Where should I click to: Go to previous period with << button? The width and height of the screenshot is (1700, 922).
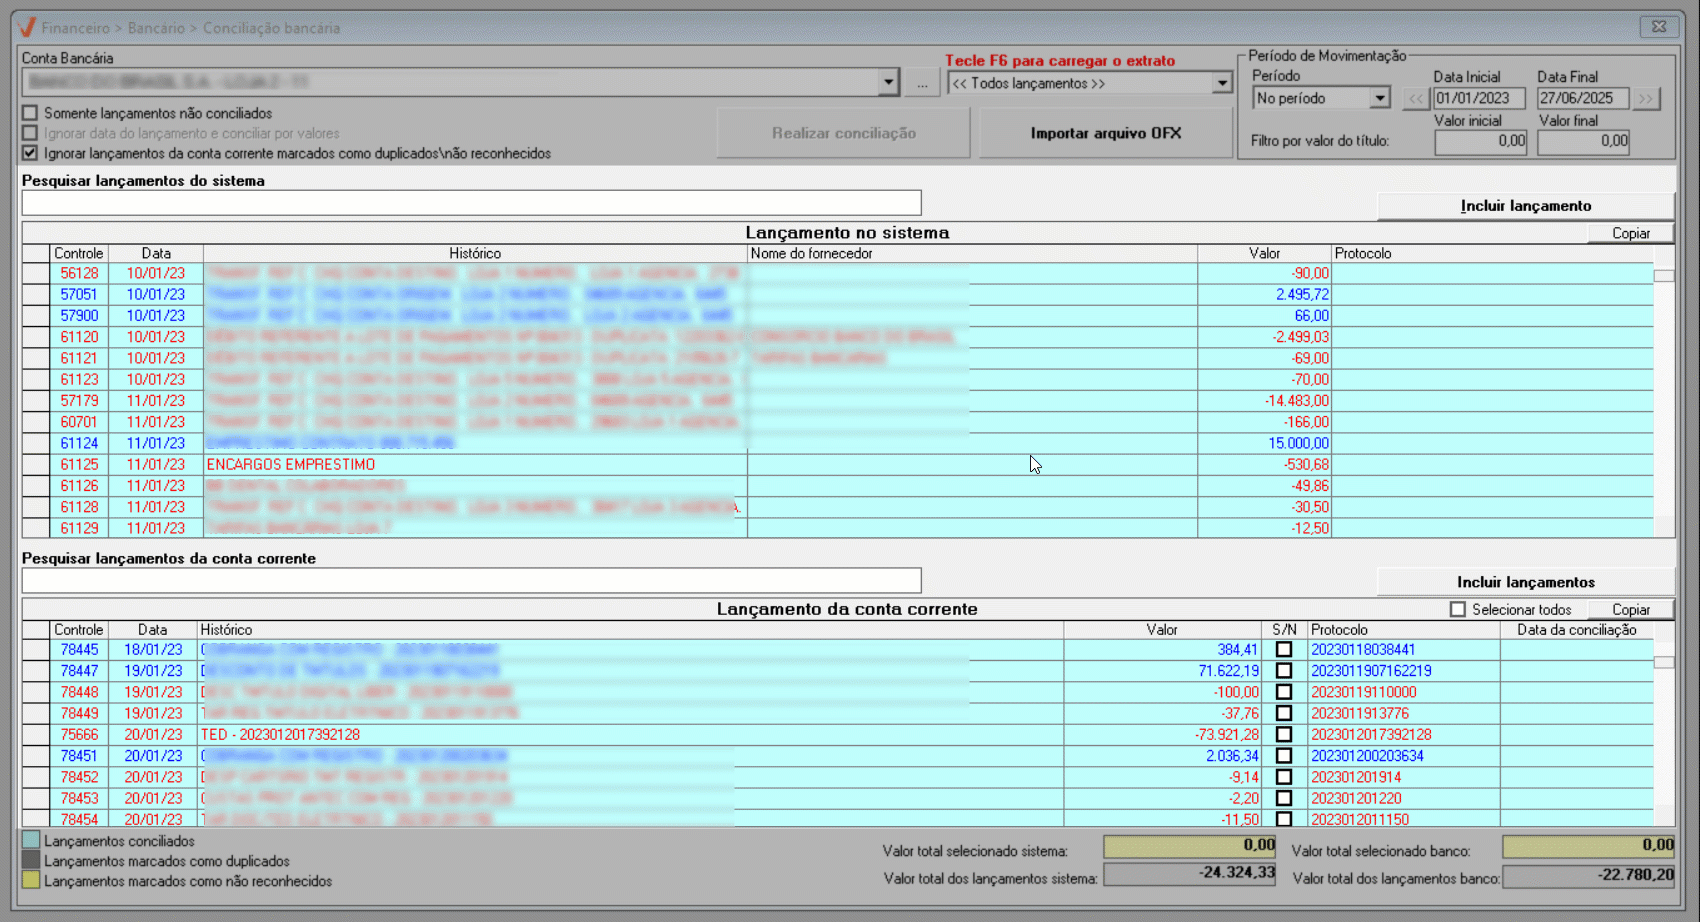[x=1415, y=98]
